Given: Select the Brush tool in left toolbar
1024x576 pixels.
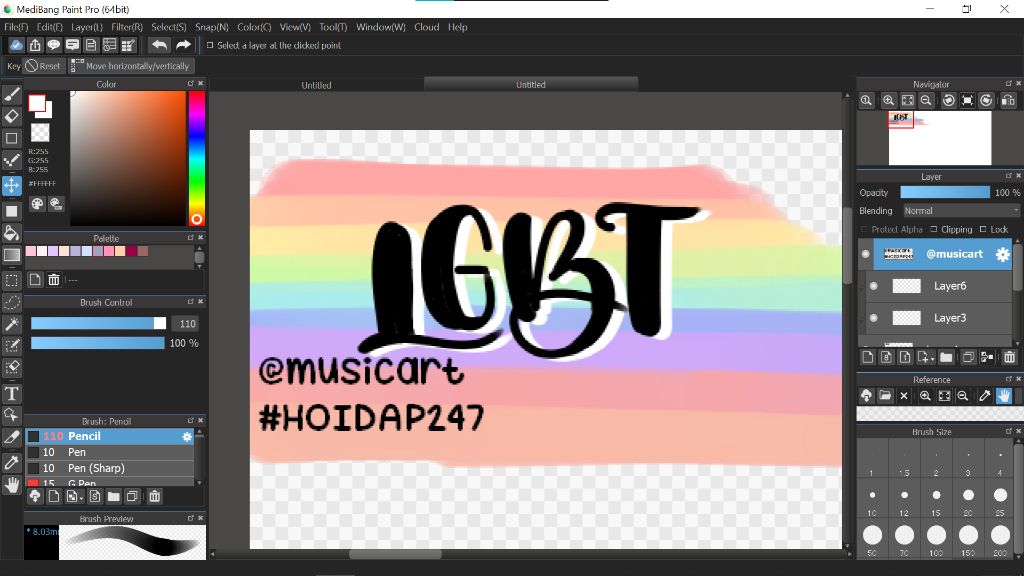Looking at the screenshot, I should [12, 95].
